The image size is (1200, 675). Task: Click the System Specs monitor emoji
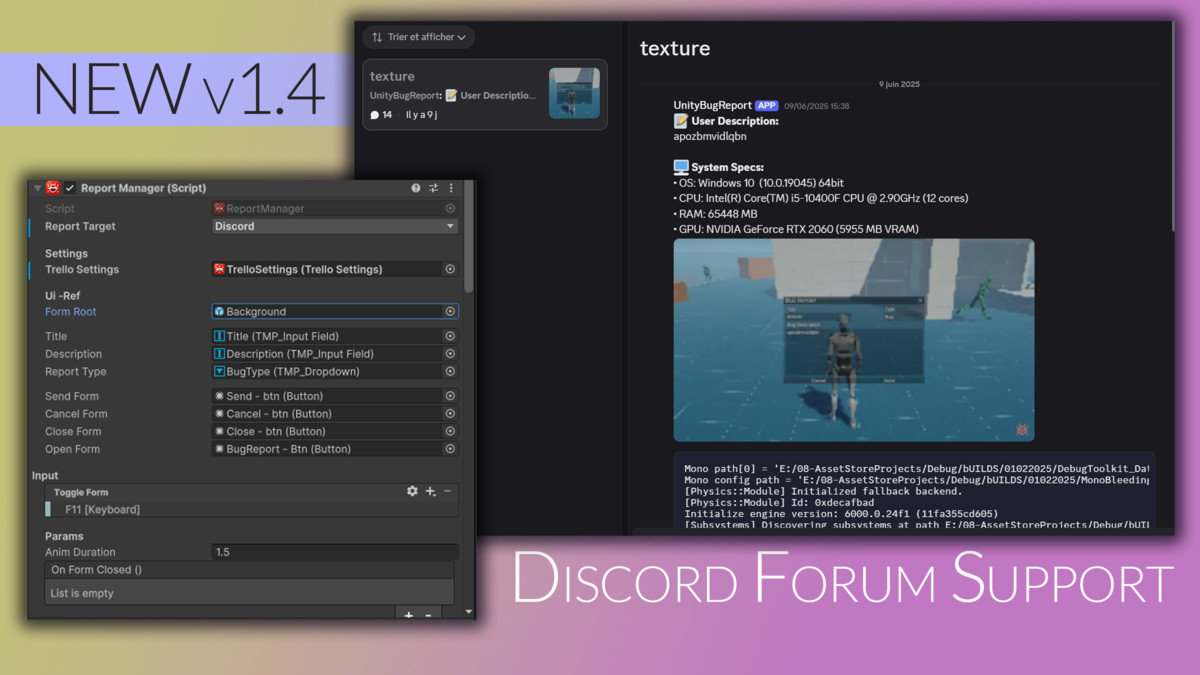(x=681, y=167)
